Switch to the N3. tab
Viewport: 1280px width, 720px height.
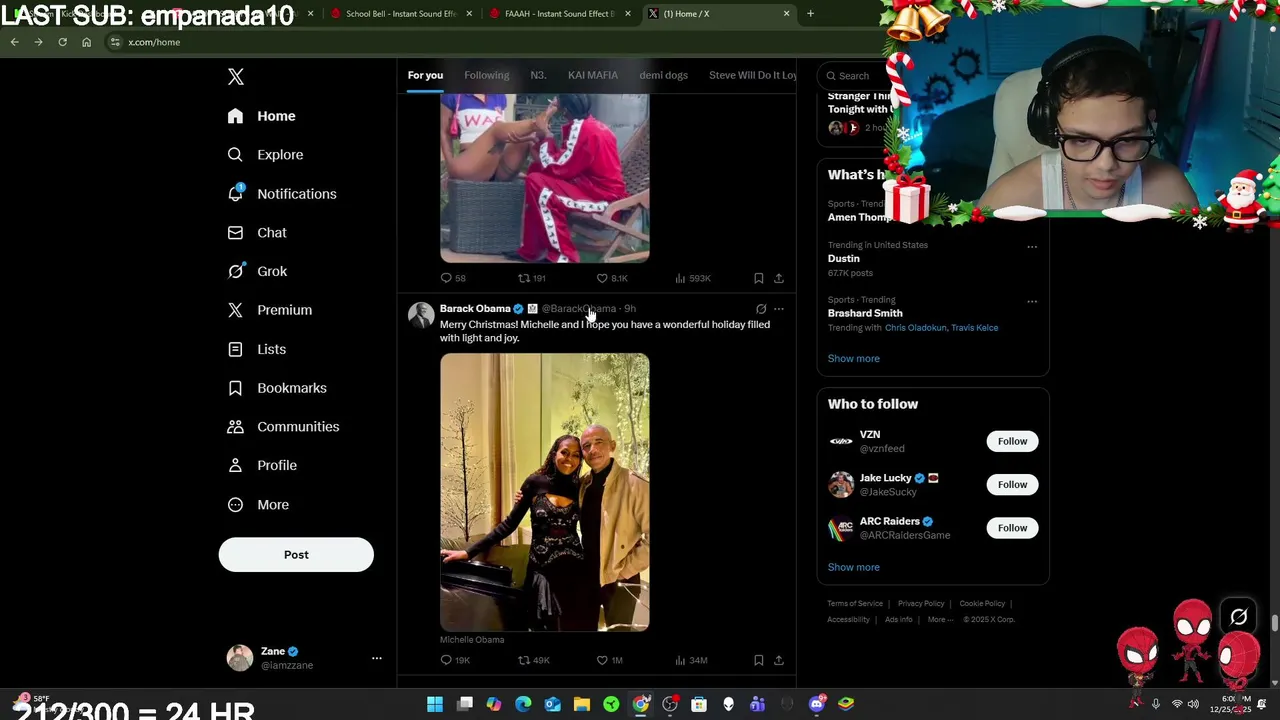pos(538,75)
